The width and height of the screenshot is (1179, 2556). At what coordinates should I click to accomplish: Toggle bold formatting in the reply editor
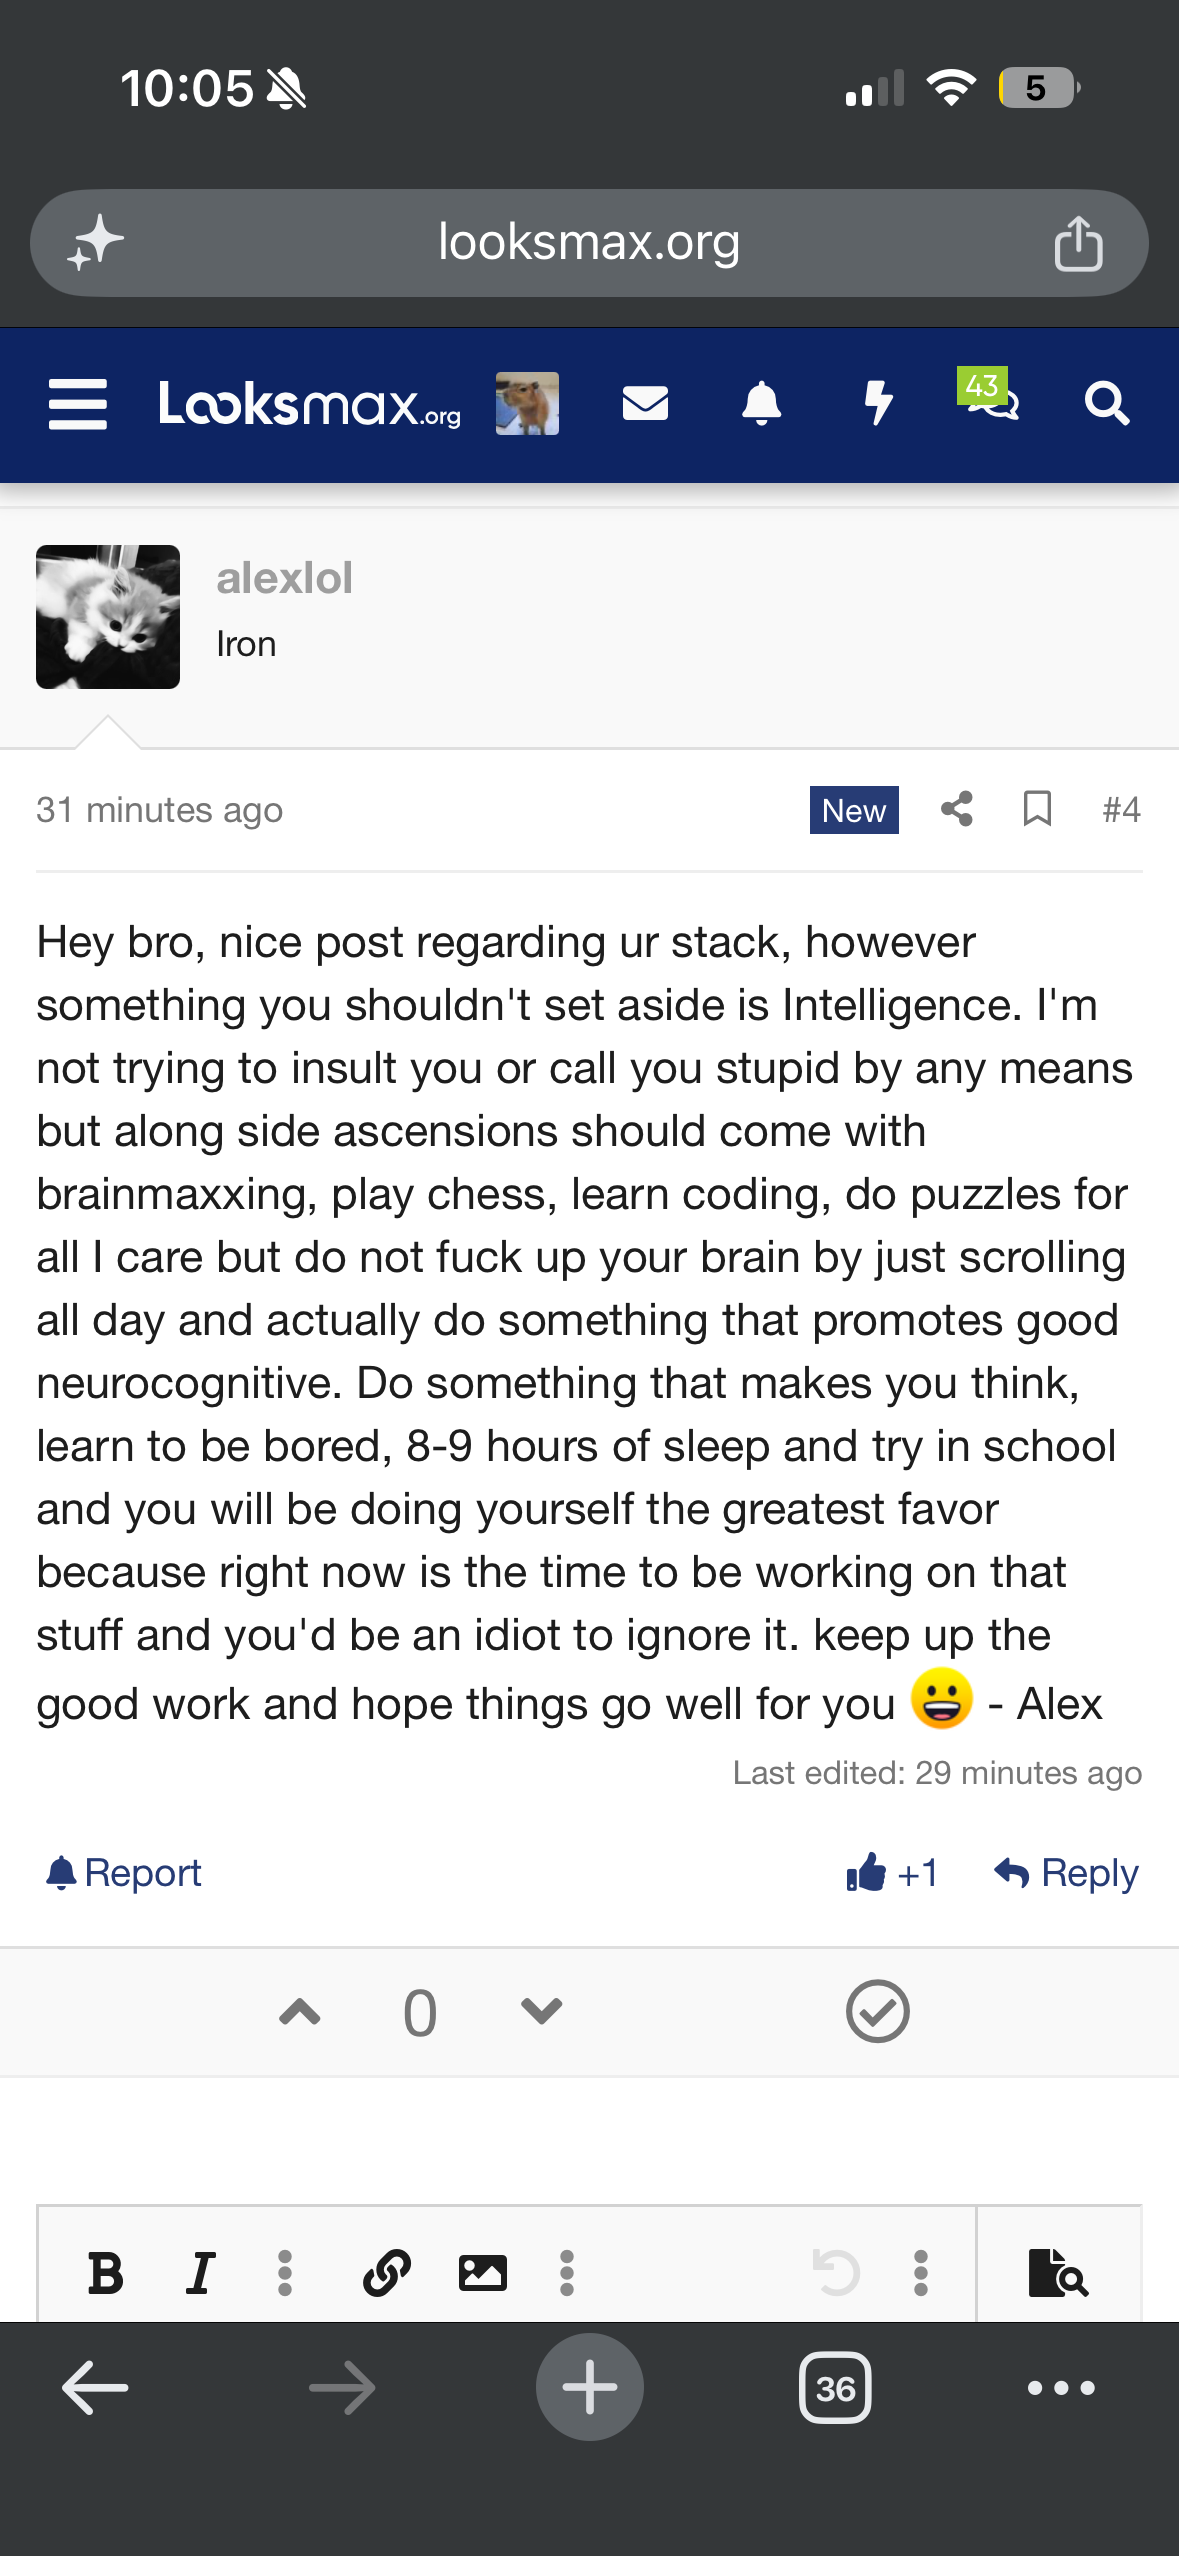tap(105, 2273)
